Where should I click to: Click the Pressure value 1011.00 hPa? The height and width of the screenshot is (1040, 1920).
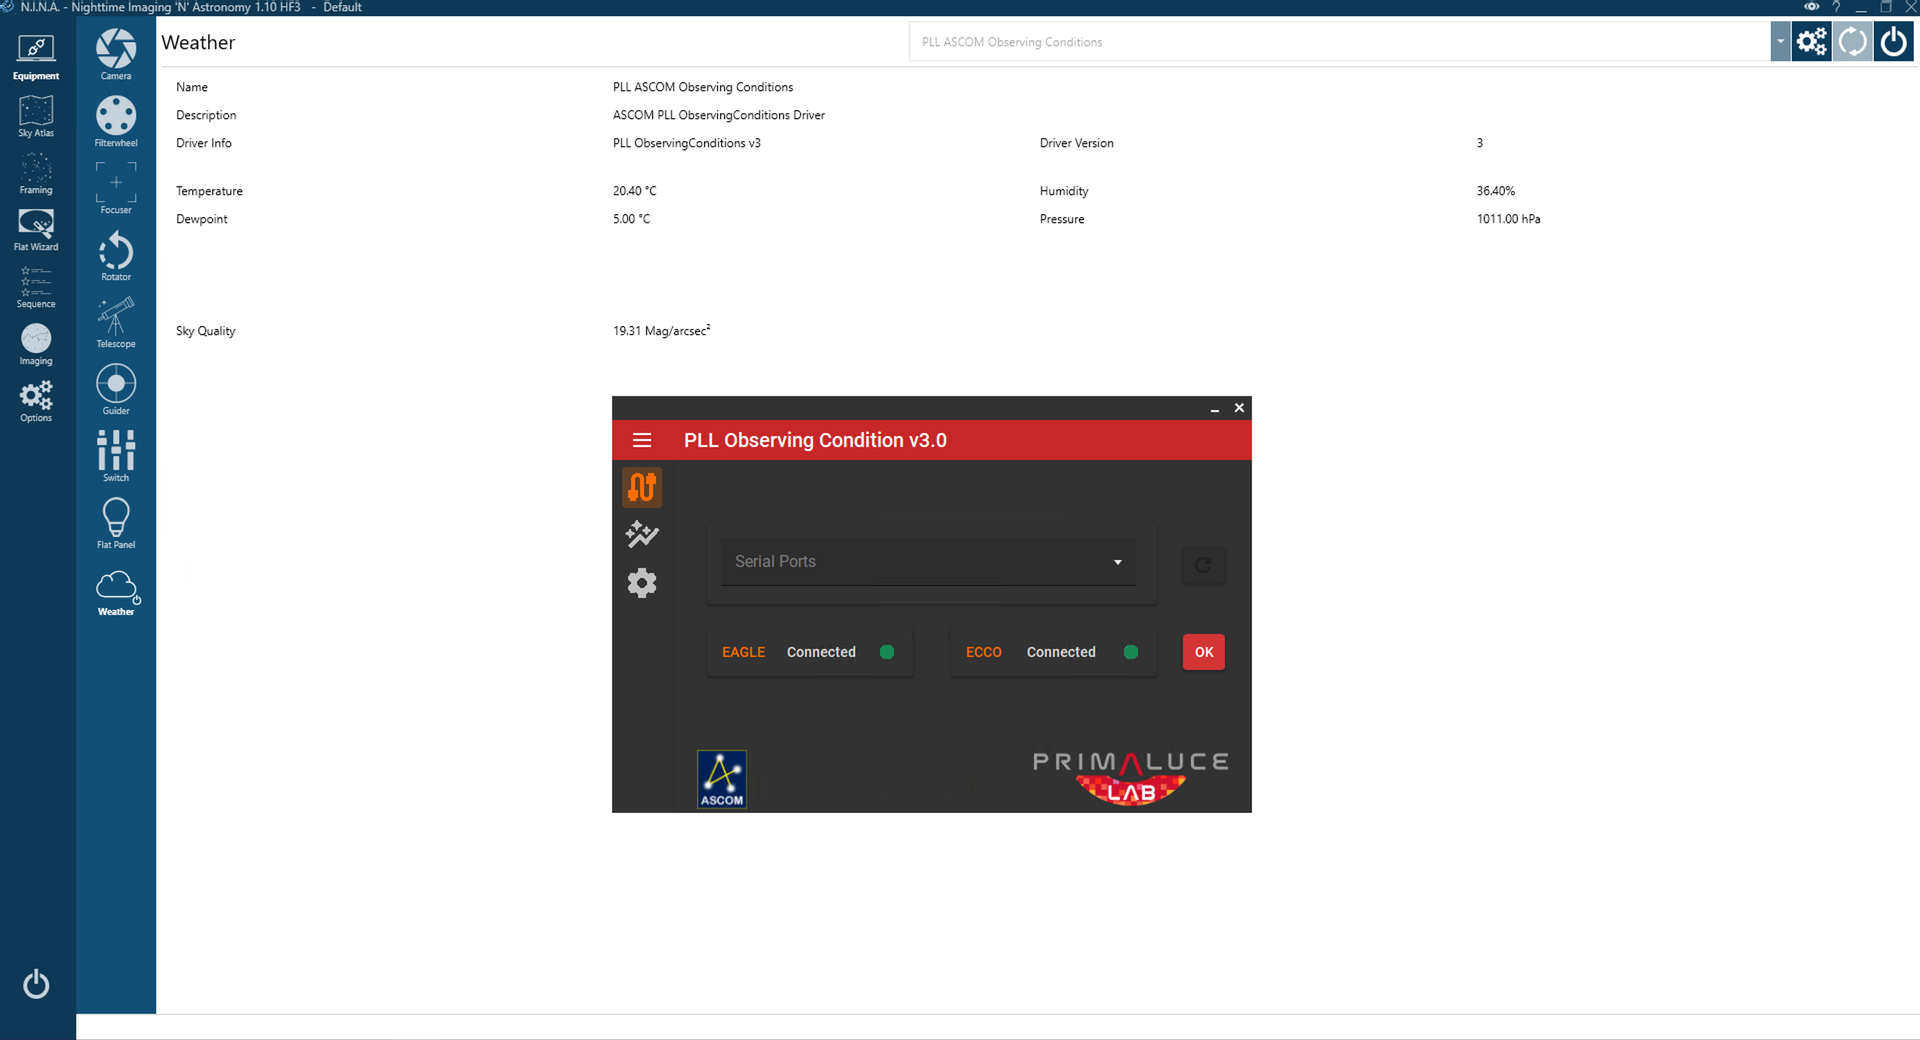1509,219
